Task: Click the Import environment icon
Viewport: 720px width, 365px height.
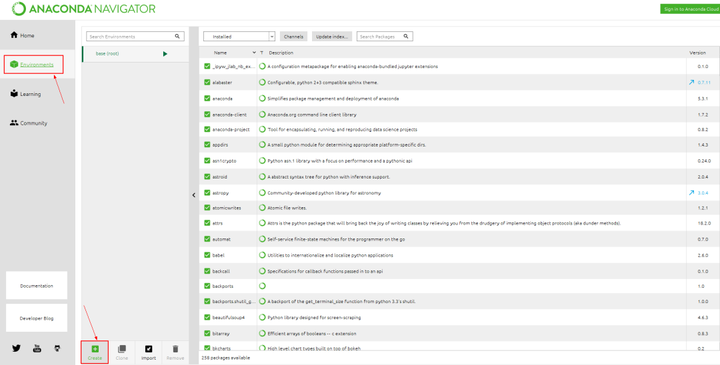Action: [148, 349]
